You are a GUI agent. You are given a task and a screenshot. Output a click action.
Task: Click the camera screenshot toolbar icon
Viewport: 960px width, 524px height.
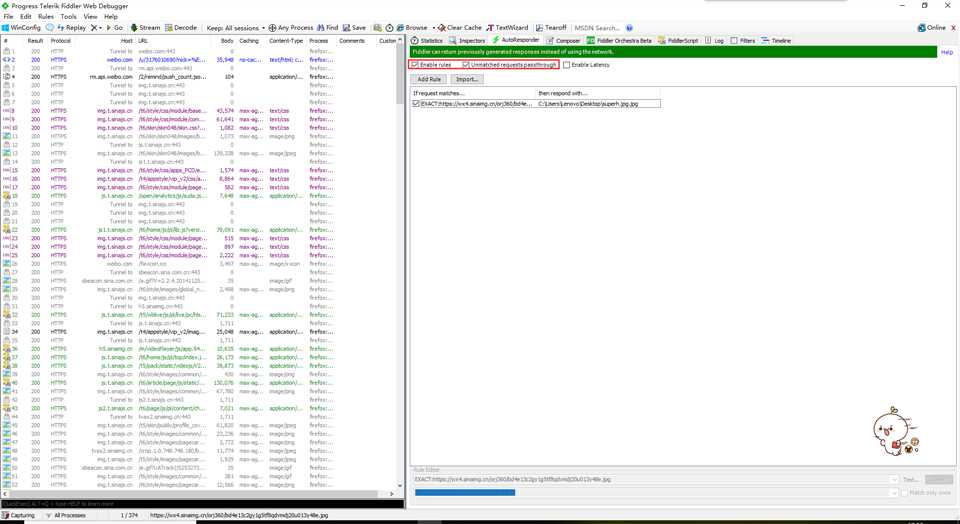point(378,28)
